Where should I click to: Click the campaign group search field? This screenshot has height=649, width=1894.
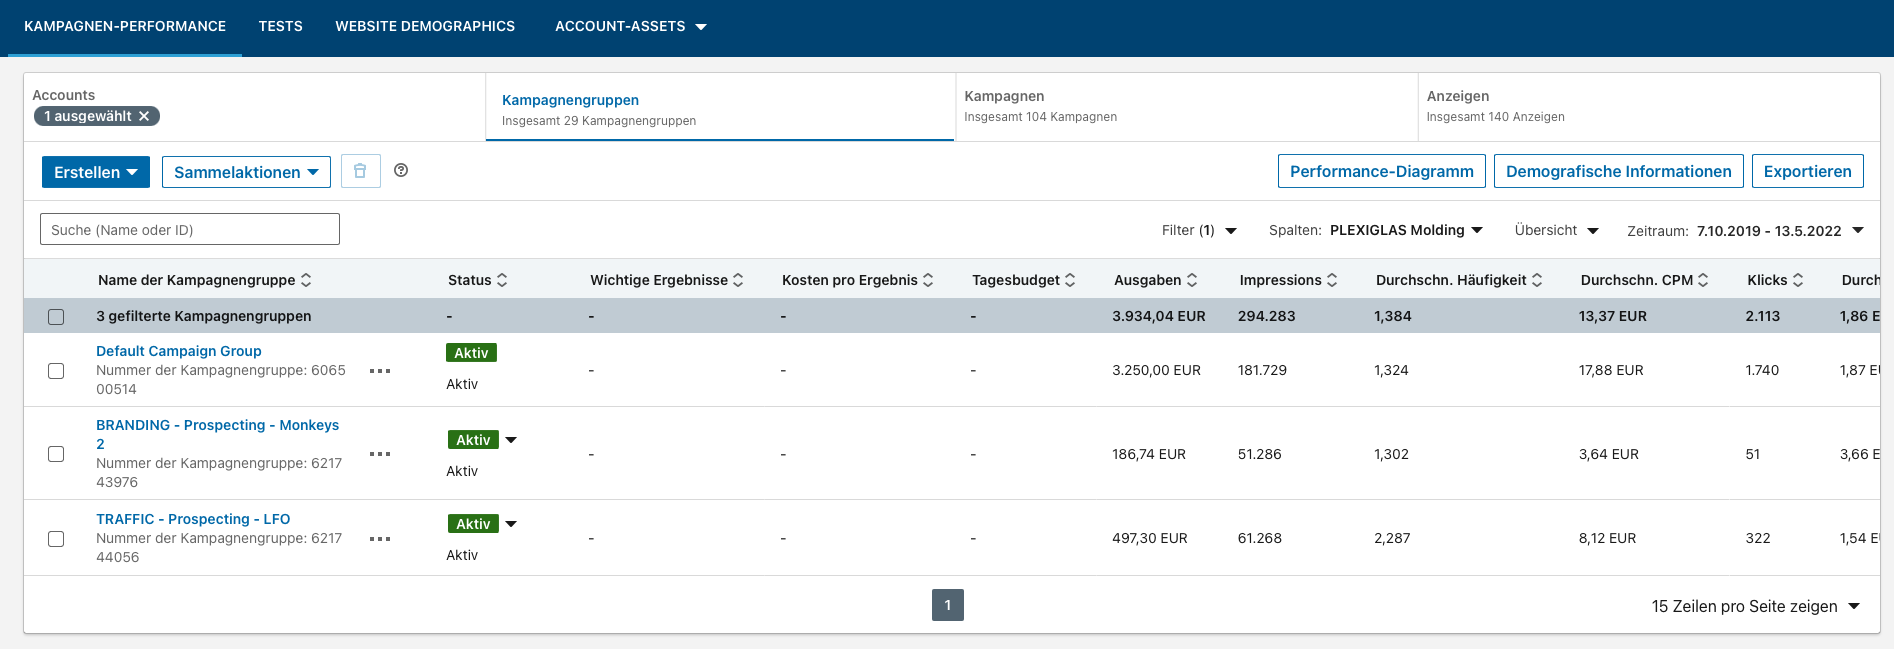pyautogui.click(x=190, y=229)
